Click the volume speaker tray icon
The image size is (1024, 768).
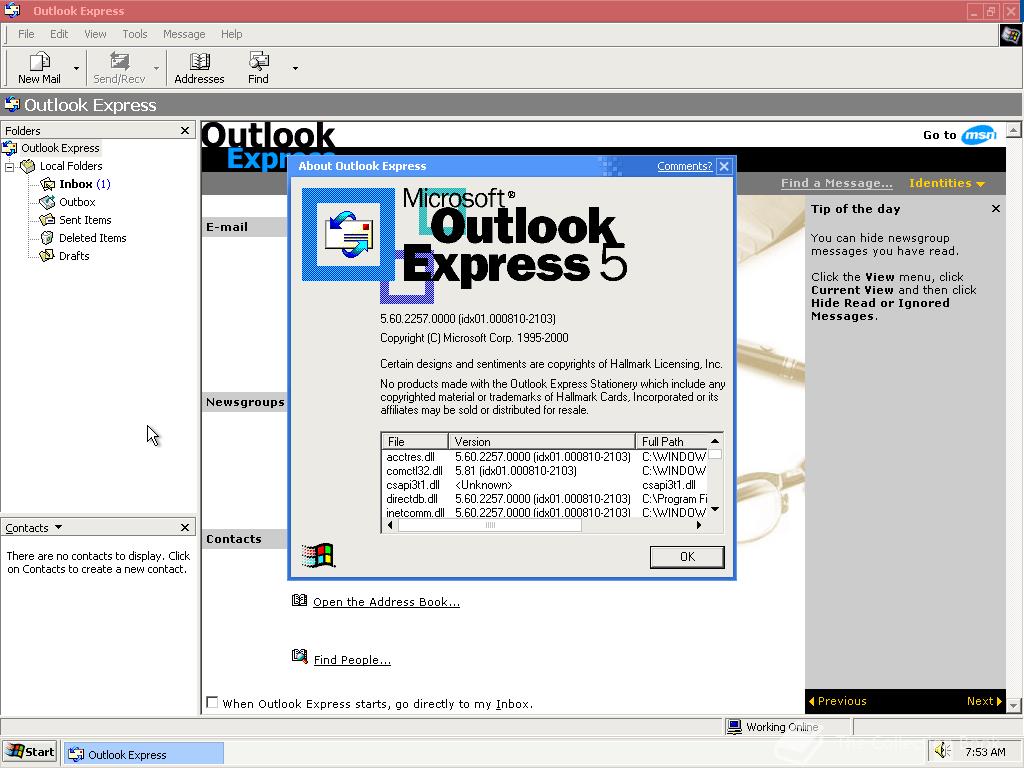pyautogui.click(x=942, y=751)
